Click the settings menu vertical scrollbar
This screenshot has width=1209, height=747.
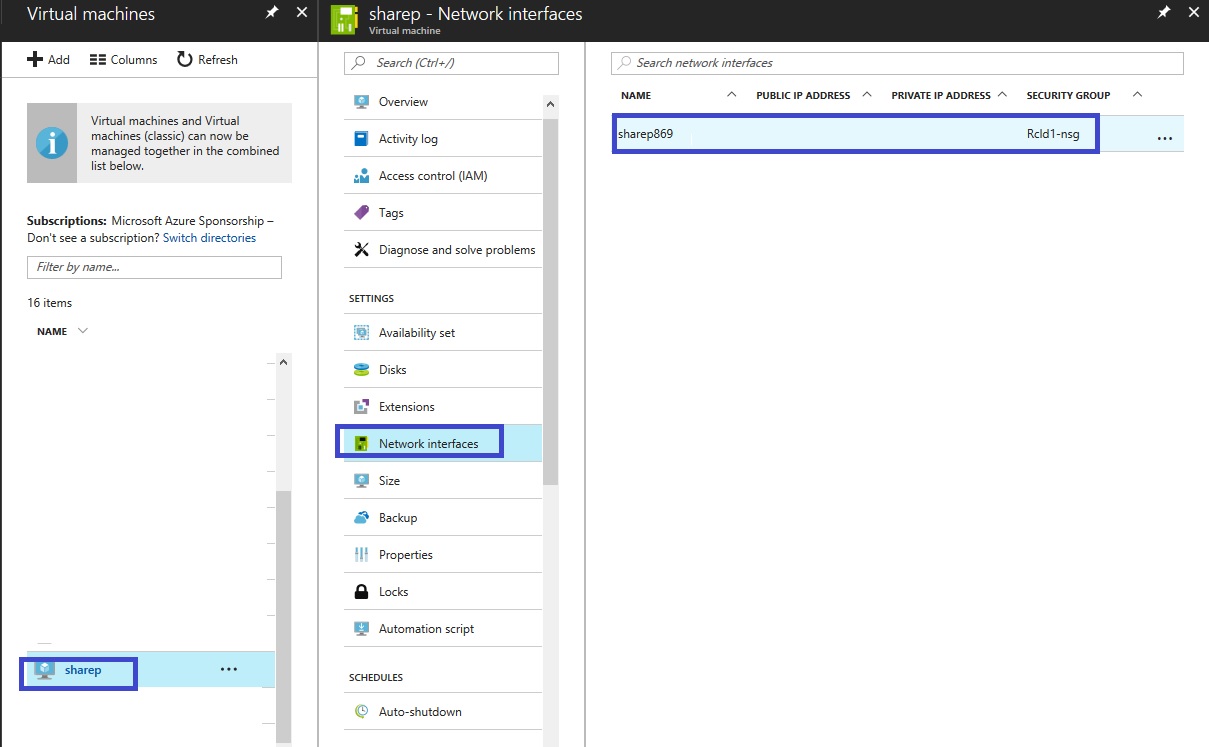point(550,300)
